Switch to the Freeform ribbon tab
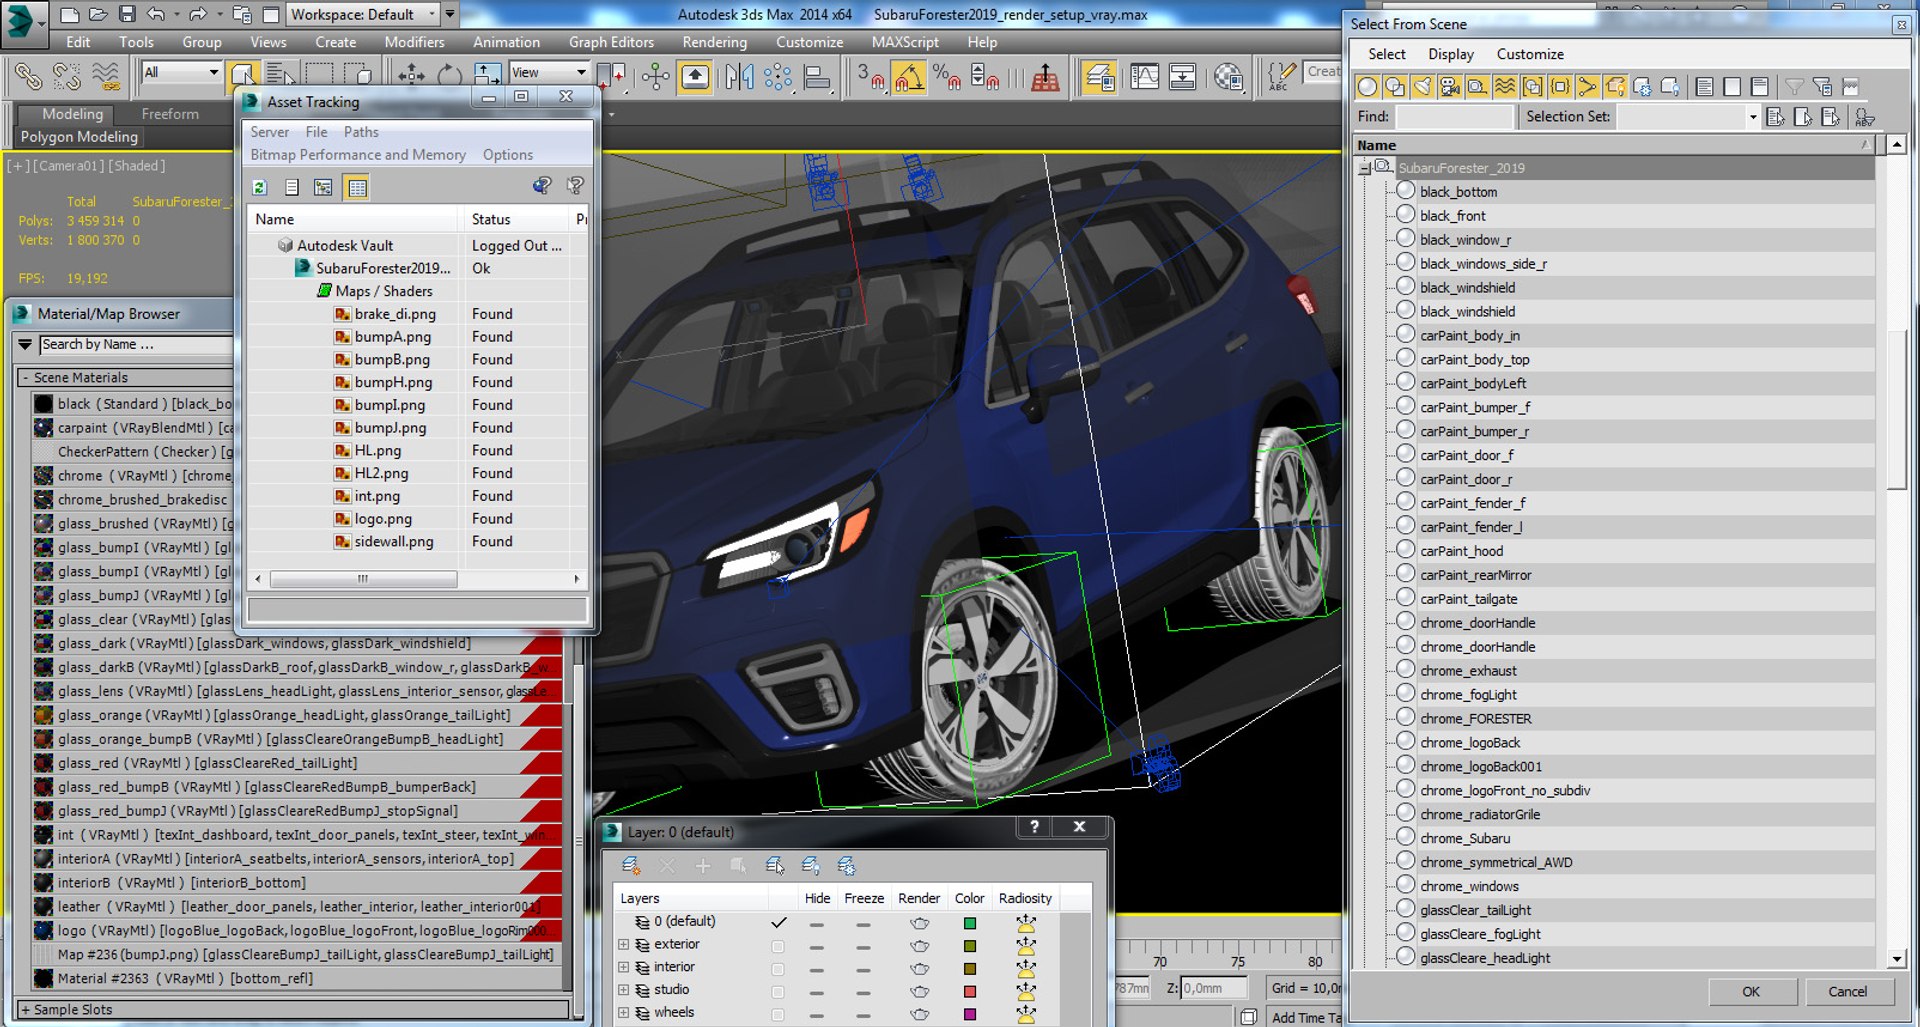Viewport: 1920px width, 1027px height. (170, 114)
